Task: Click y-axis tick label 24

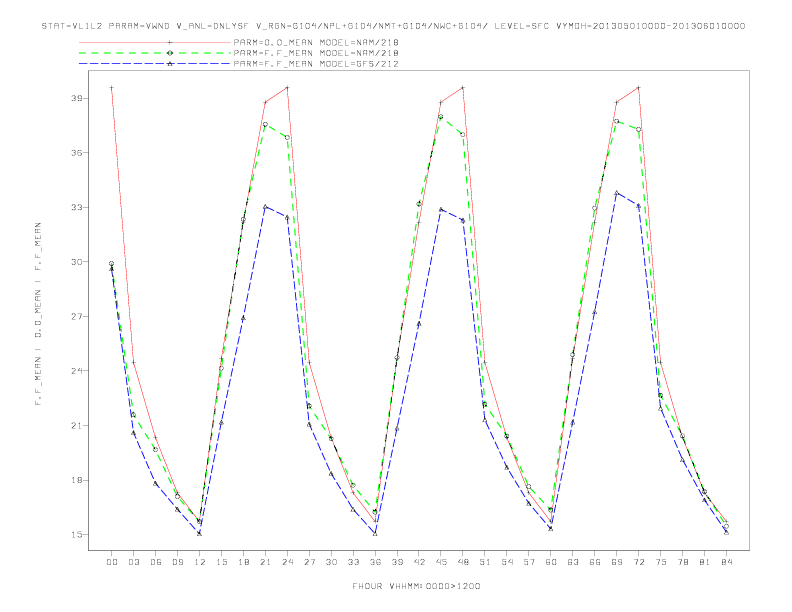Action: [x=77, y=371]
